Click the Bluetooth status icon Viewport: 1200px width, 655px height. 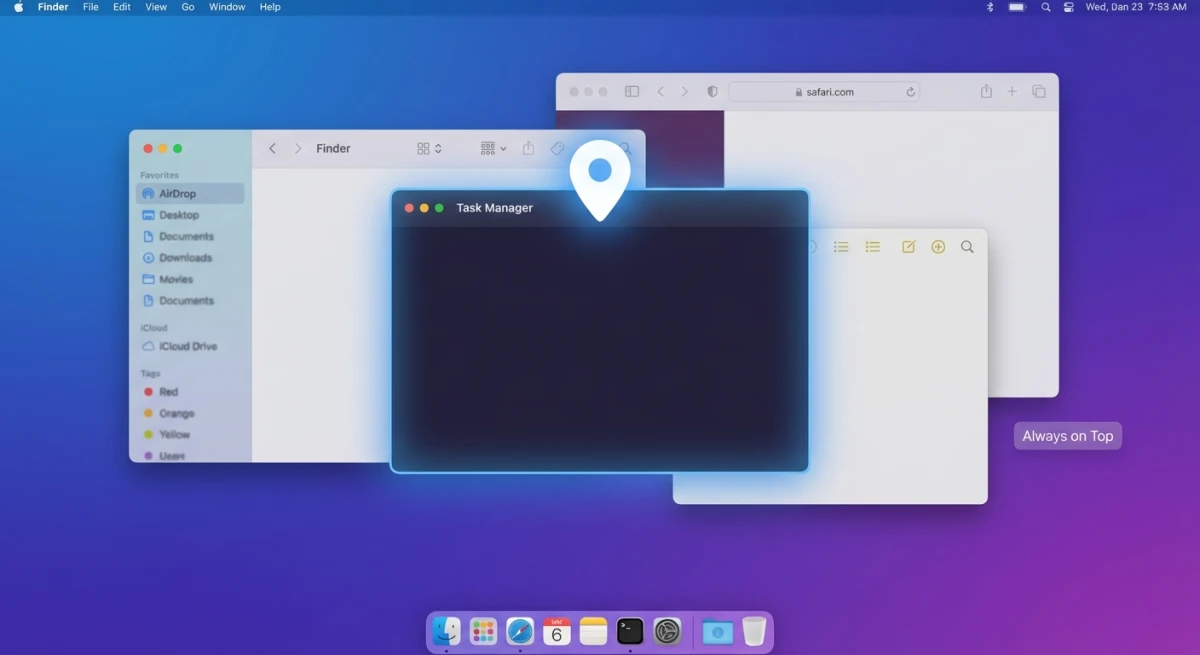990,7
